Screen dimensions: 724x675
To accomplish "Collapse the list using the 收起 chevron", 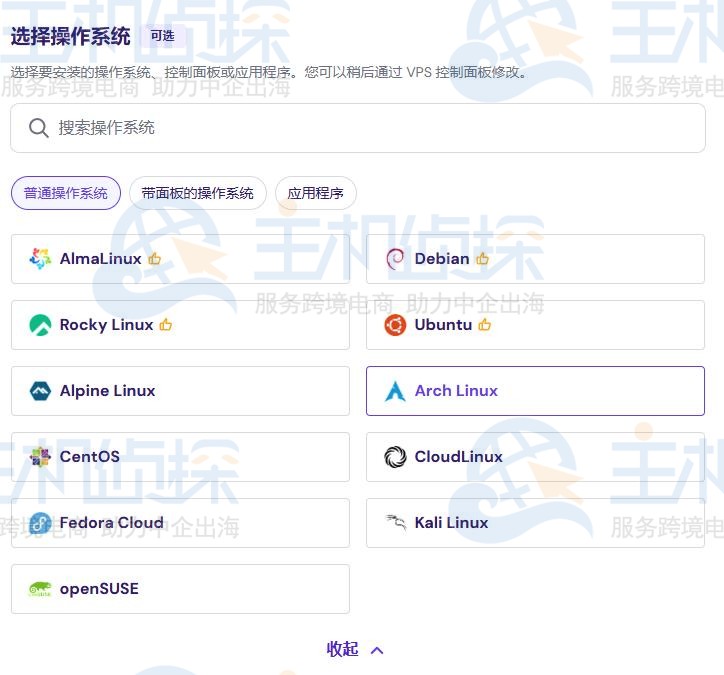I will point(377,650).
